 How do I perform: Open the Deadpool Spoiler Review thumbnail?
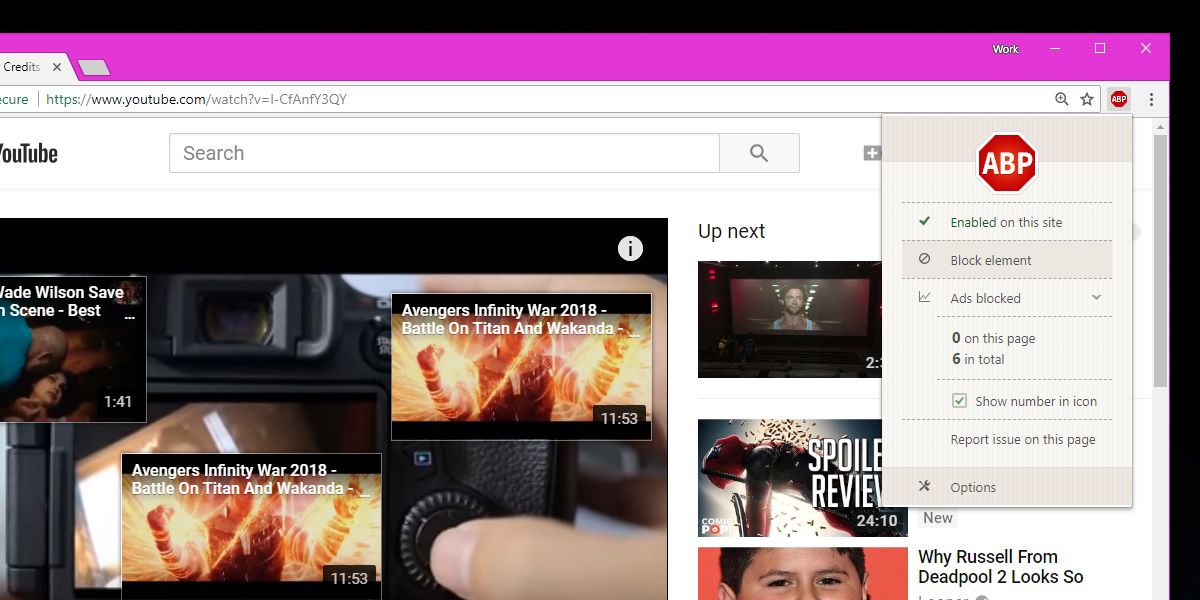tap(789, 478)
